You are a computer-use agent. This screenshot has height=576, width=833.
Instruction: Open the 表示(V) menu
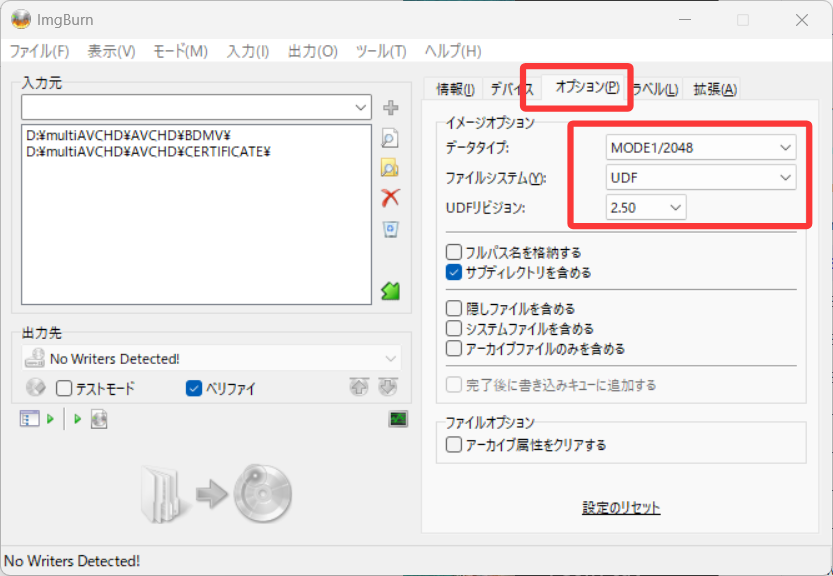pyautogui.click(x=112, y=51)
